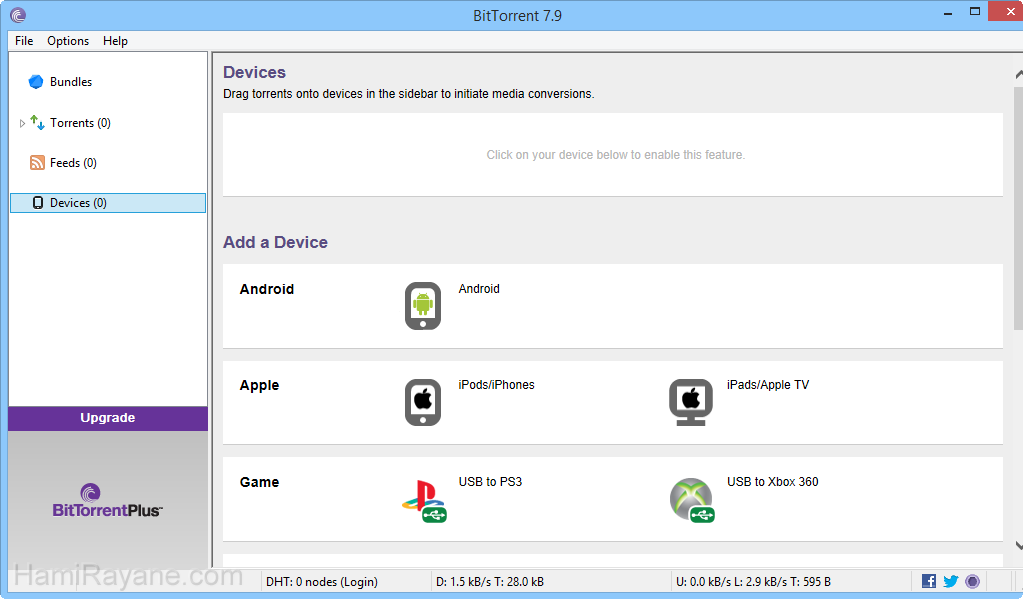Click the Add a Device heading
Image resolution: width=1023 pixels, height=599 pixels.
click(275, 242)
